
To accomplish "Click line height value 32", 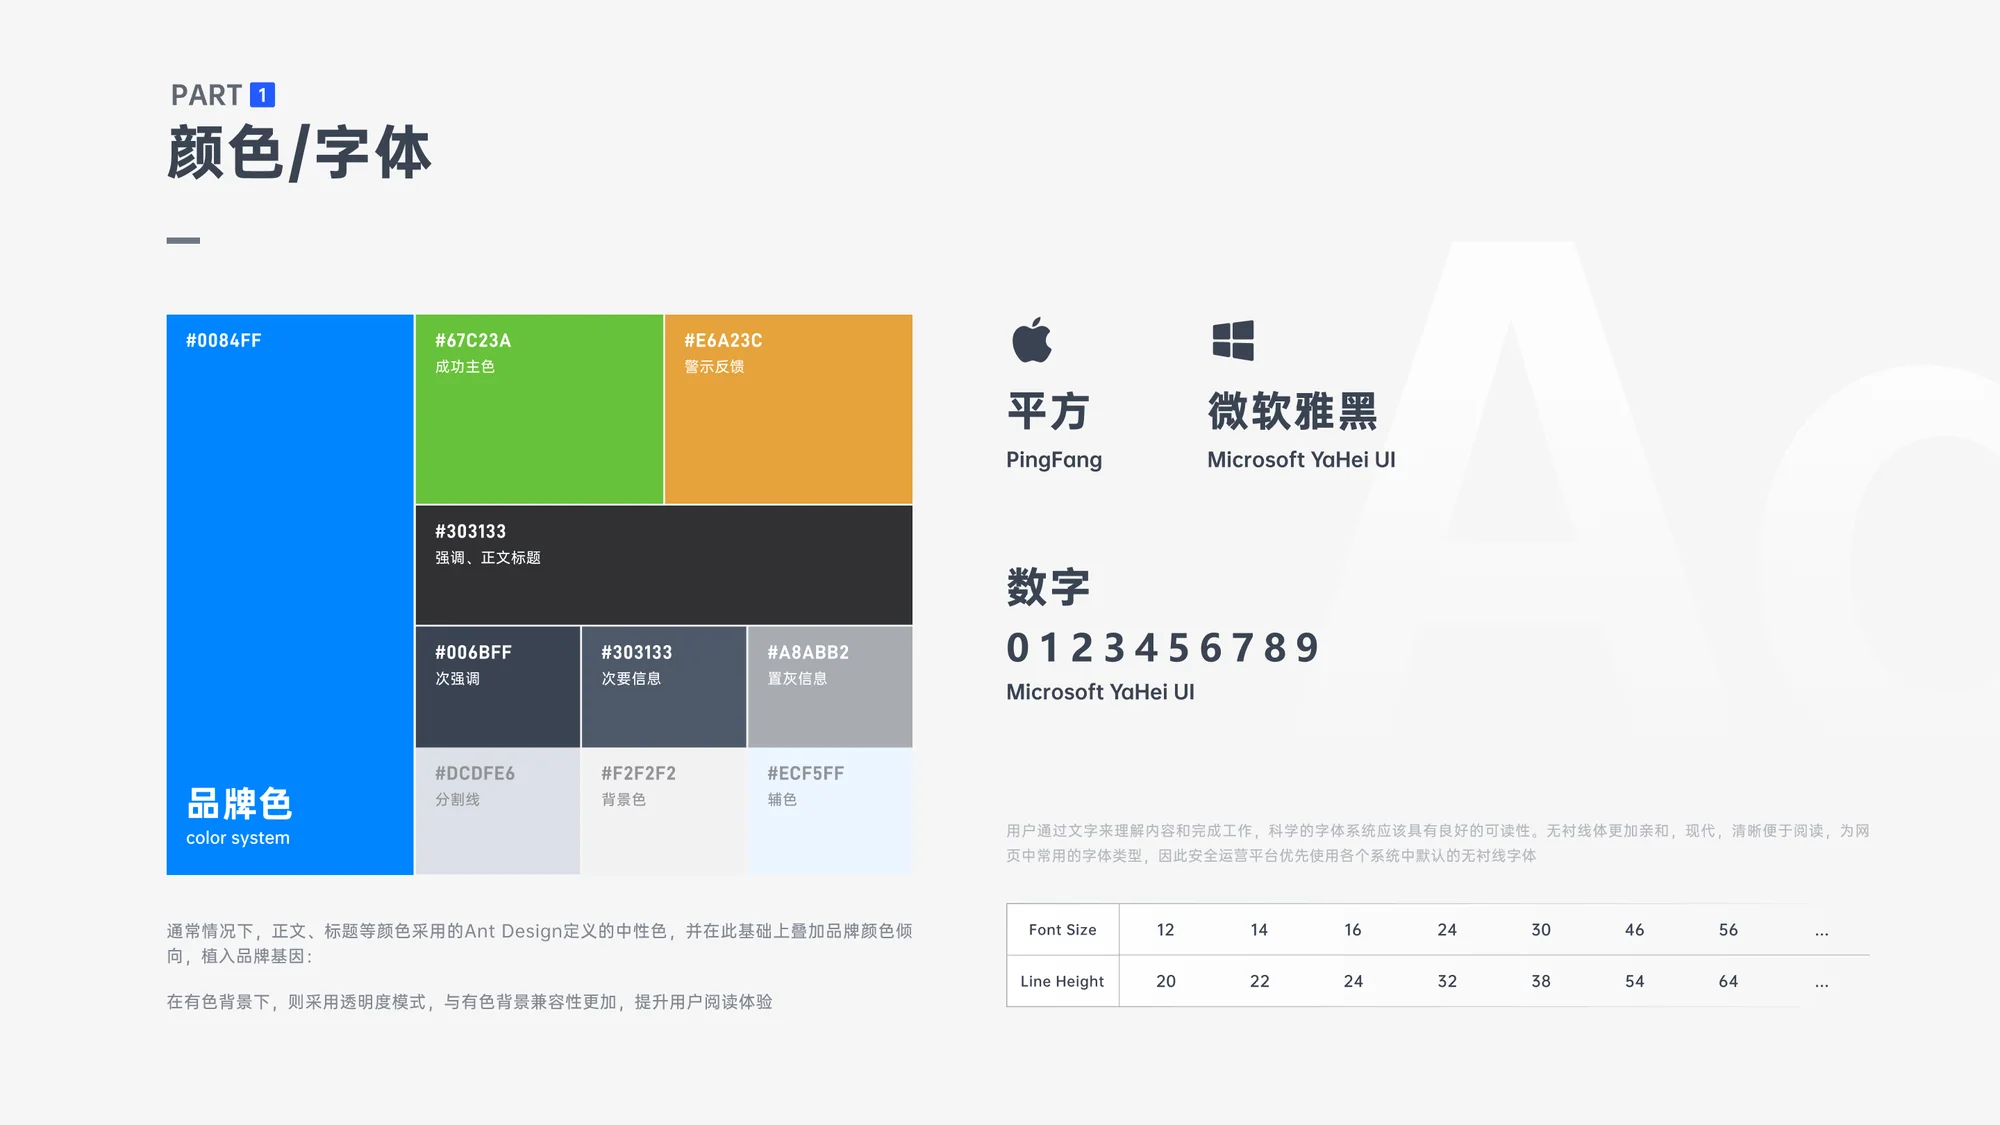I will click(1447, 982).
